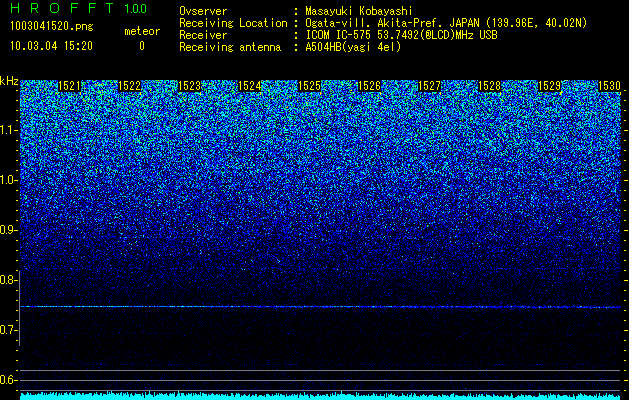Click the date 10.03.04 15:20
629x400 pixels.
click(x=51, y=46)
